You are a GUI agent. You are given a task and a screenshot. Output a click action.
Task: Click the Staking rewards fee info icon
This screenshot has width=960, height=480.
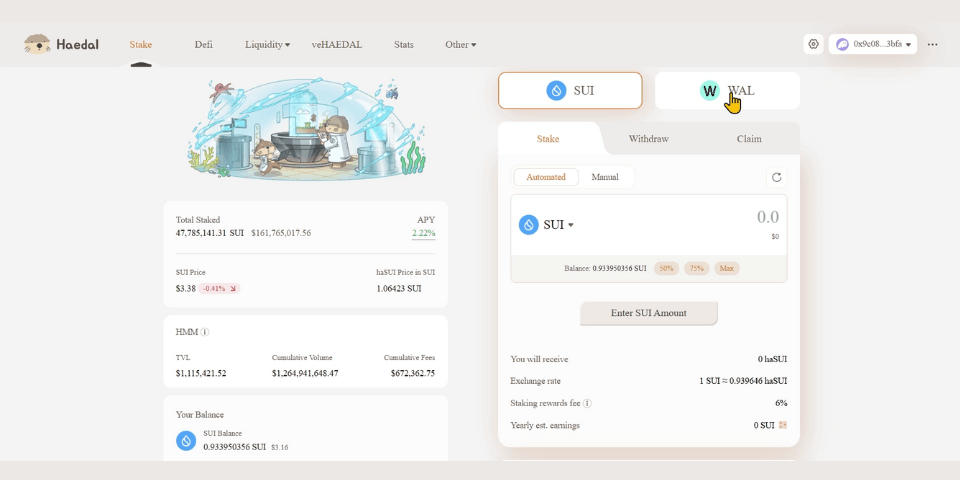click(x=587, y=403)
